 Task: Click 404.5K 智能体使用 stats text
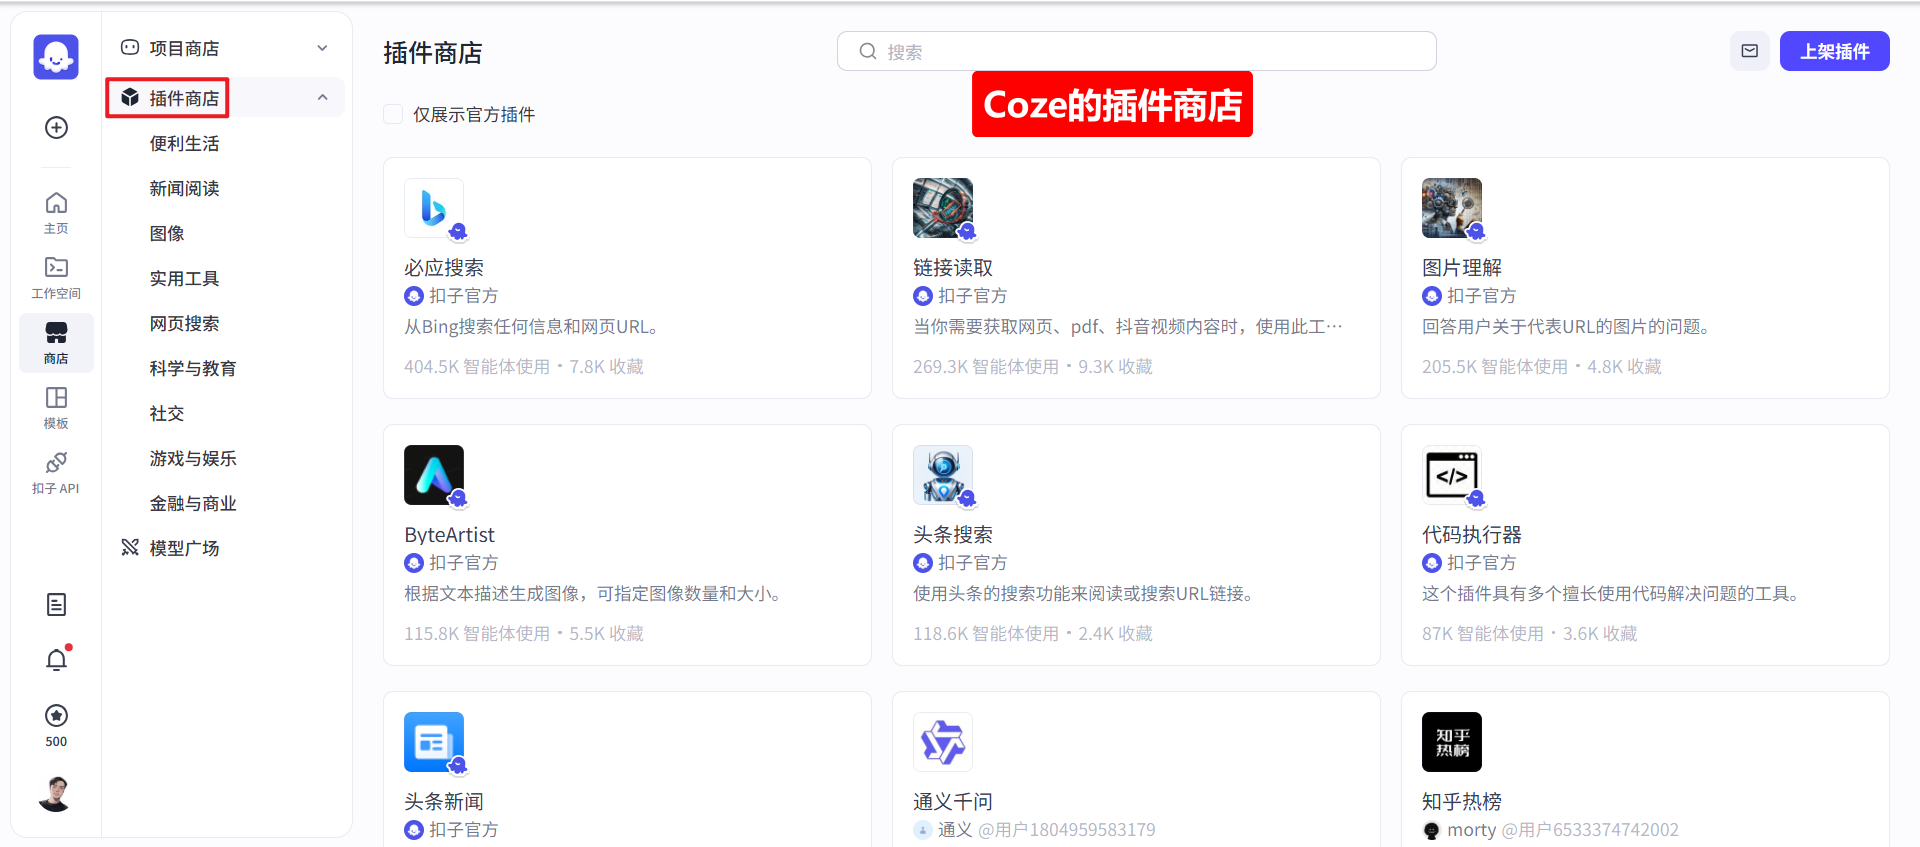point(477,367)
